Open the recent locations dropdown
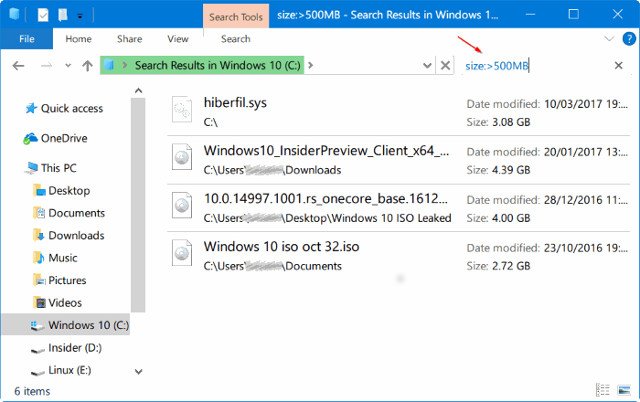 [68, 65]
